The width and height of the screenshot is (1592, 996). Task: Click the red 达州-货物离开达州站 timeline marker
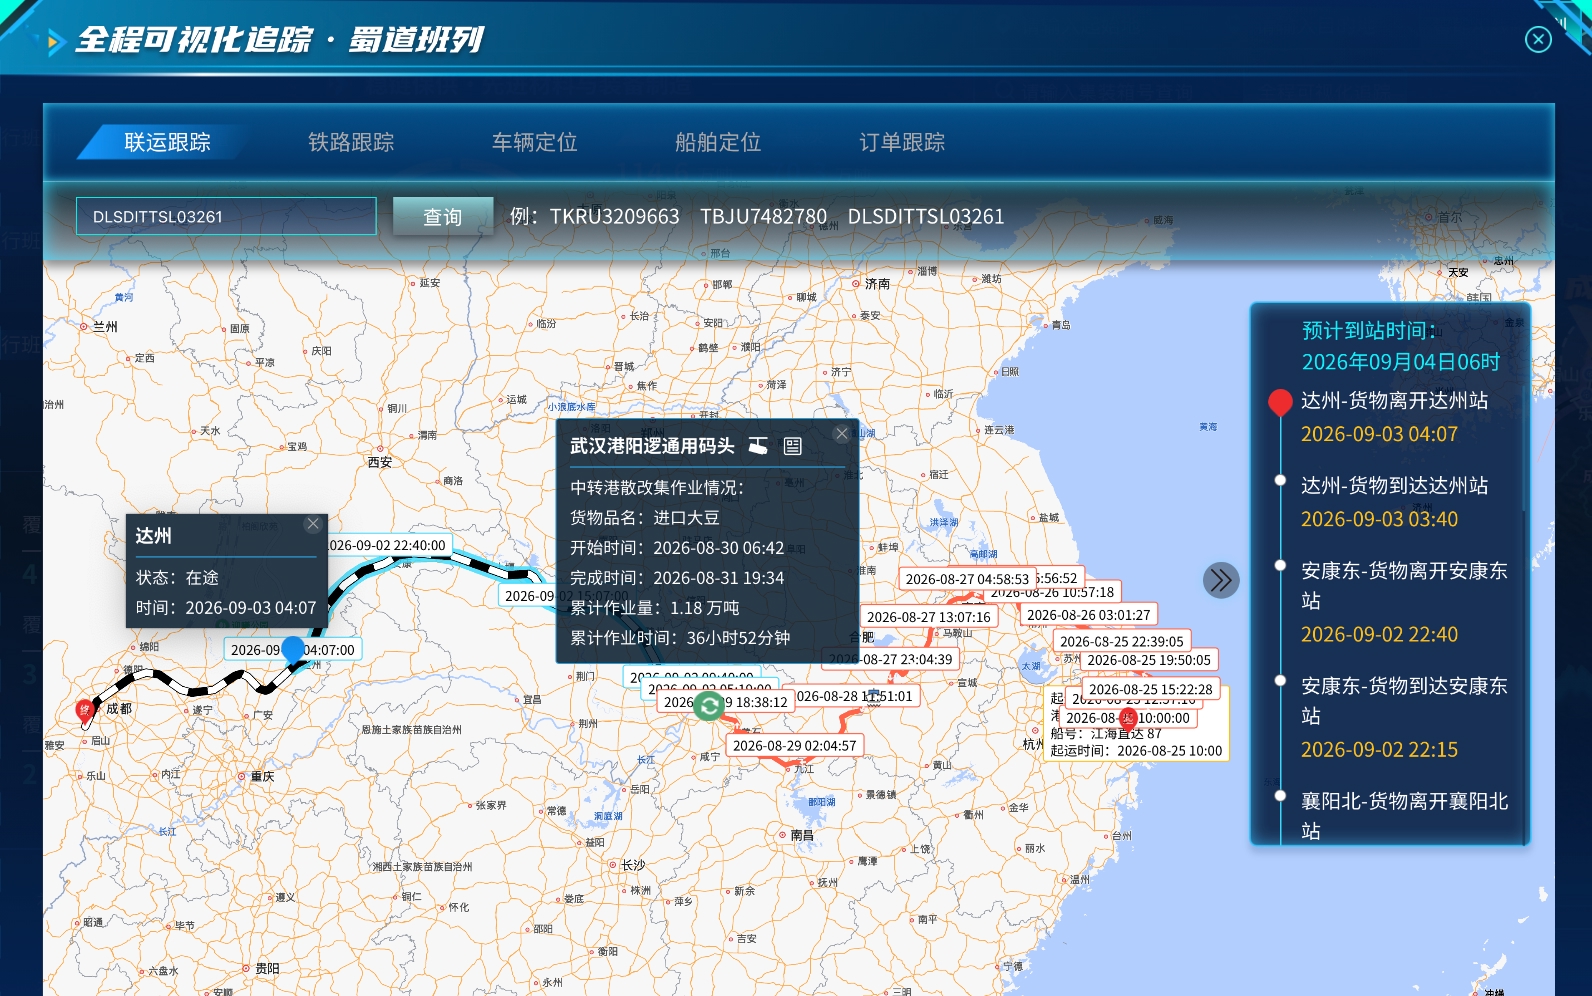[x=1280, y=402]
